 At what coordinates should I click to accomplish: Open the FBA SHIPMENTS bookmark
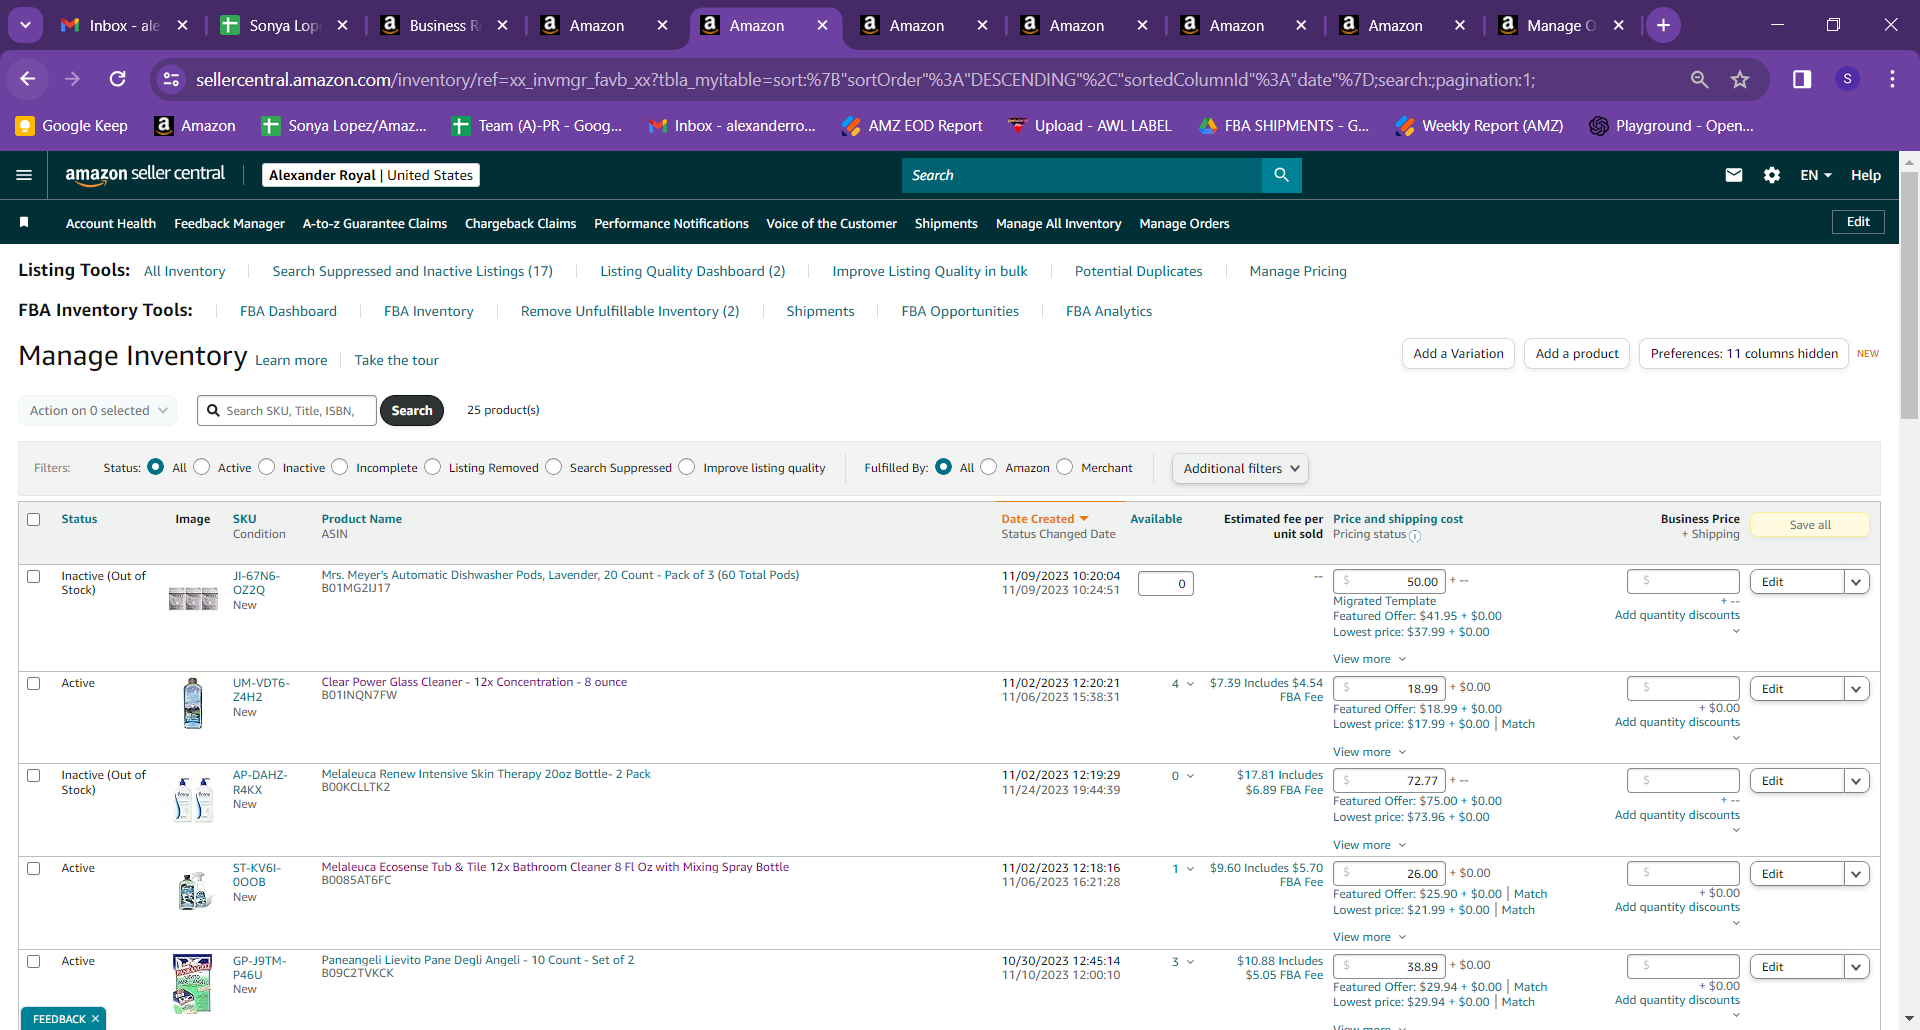point(1284,125)
